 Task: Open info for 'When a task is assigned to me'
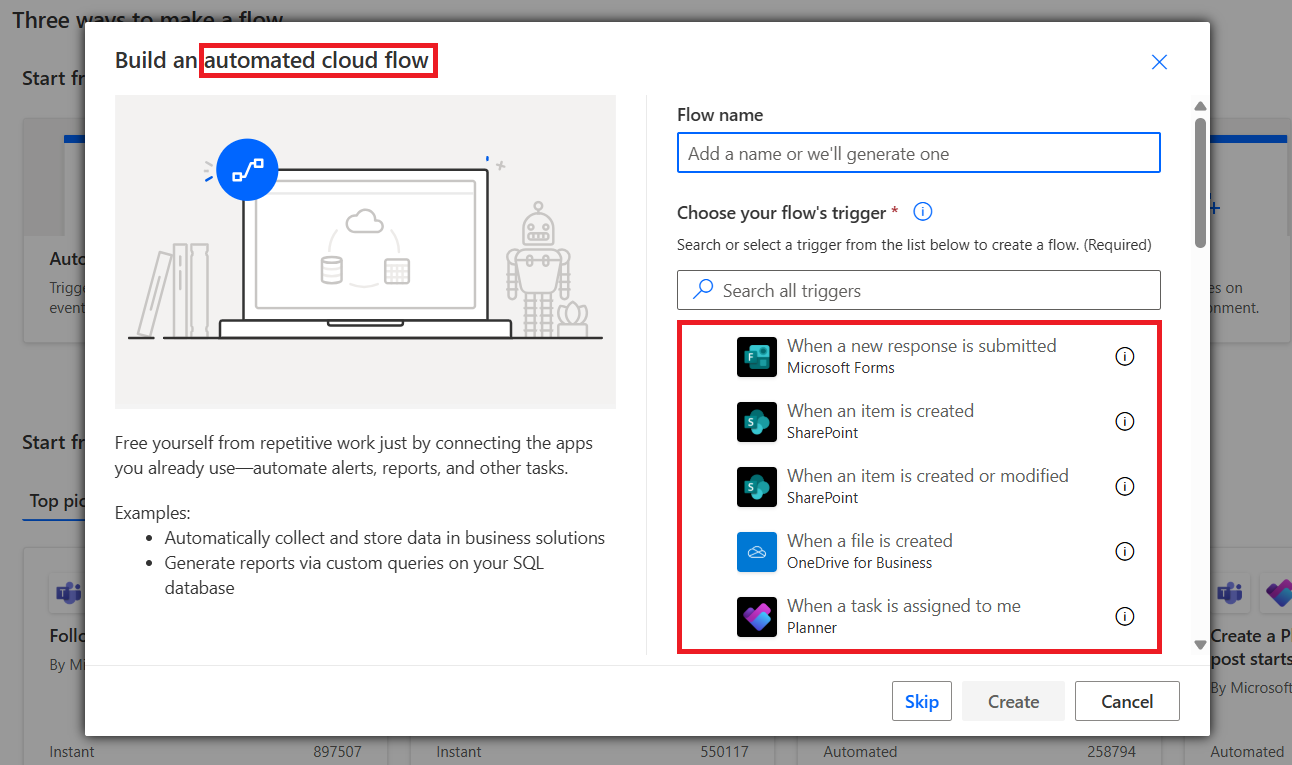1125,616
